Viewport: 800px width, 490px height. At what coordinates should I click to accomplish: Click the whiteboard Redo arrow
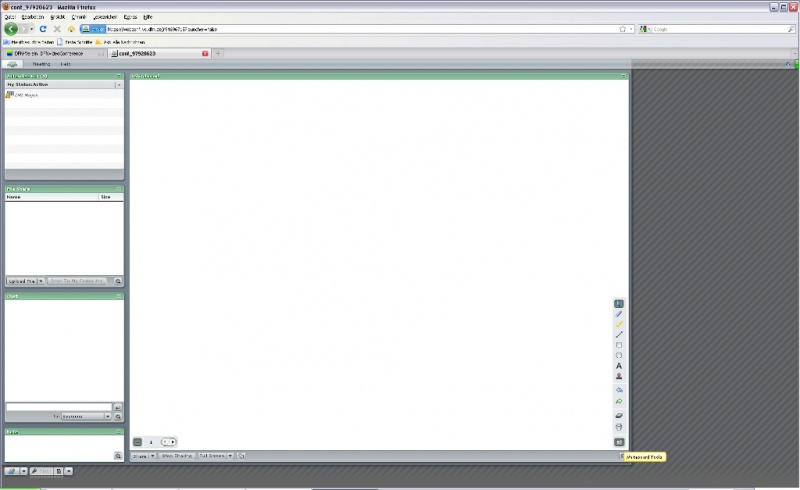pyautogui.click(x=619, y=401)
